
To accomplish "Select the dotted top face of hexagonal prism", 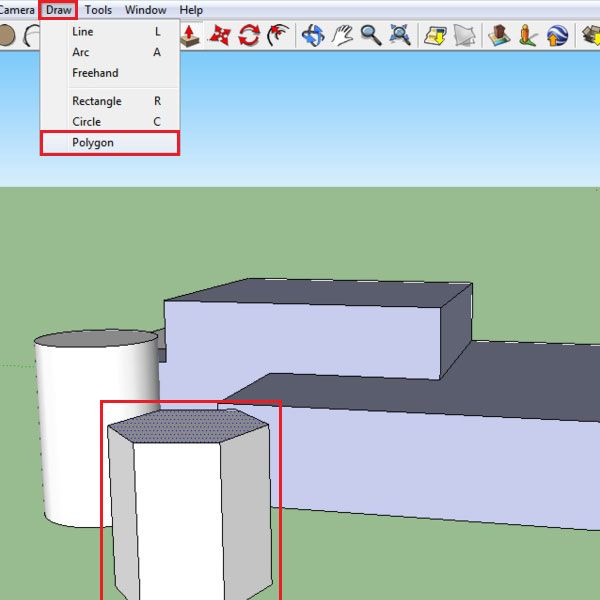I will 188,426.
